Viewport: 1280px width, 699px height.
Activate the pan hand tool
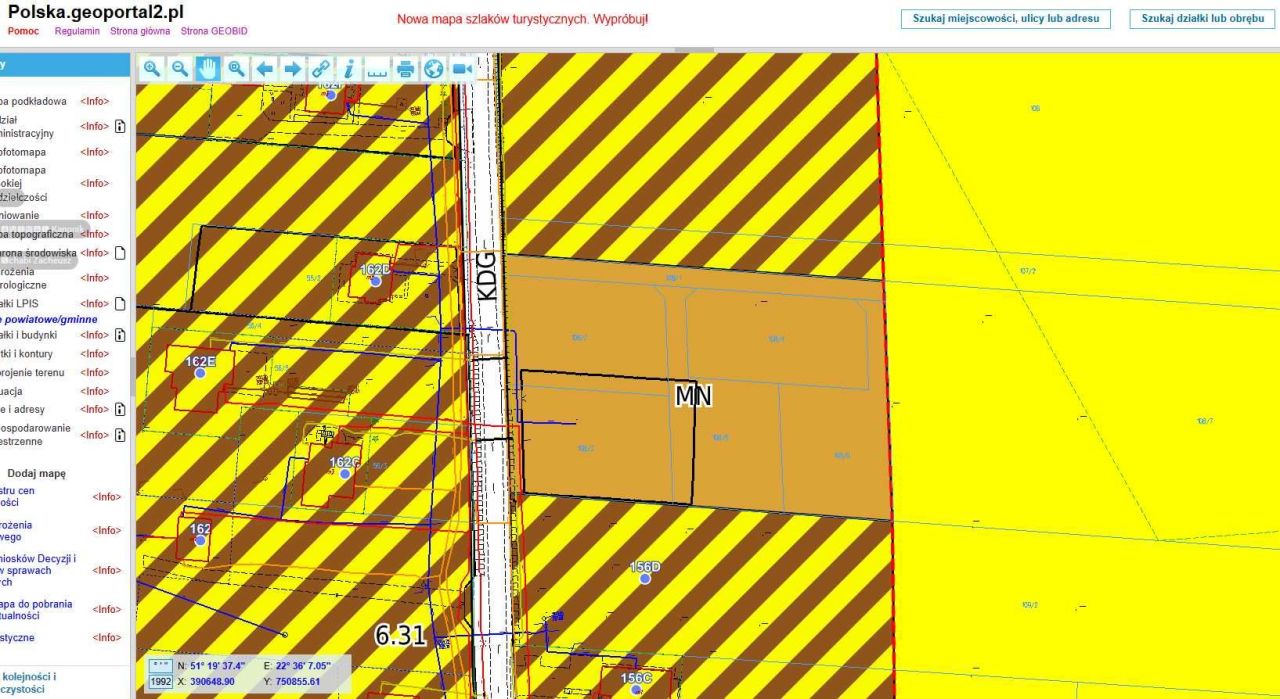point(208,68)
